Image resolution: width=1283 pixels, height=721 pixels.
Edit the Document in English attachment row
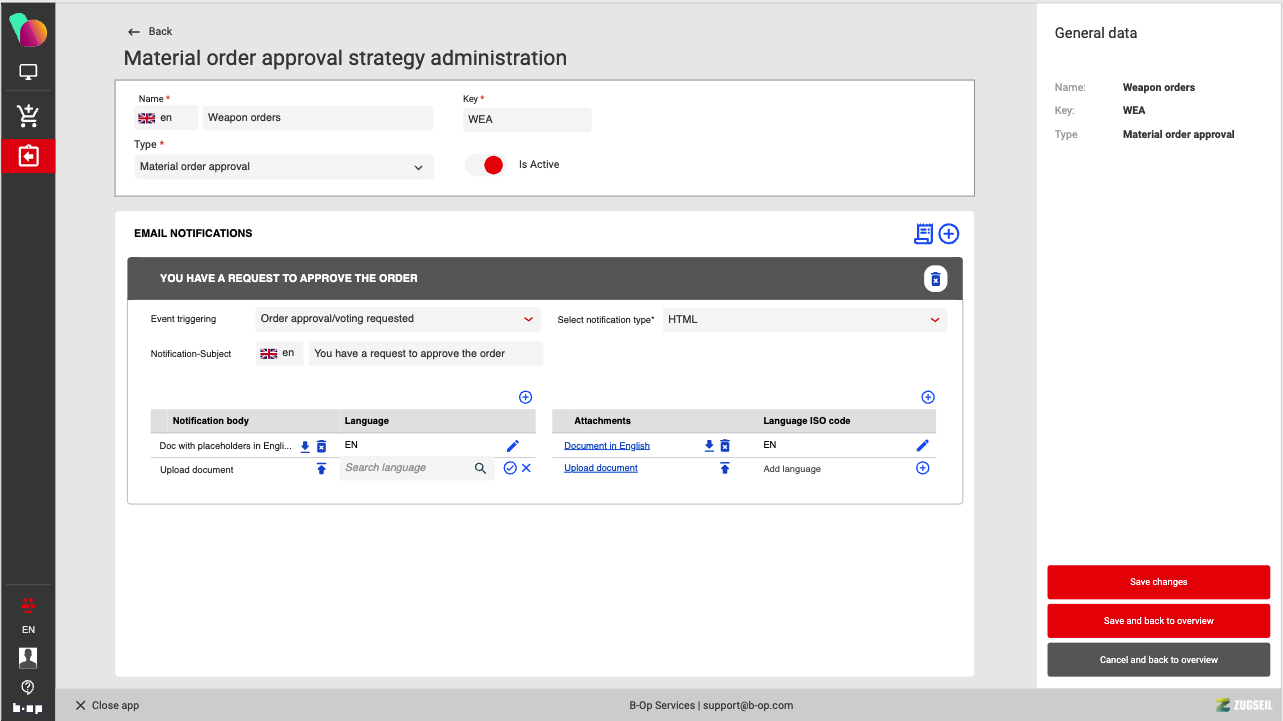point(922,446)
